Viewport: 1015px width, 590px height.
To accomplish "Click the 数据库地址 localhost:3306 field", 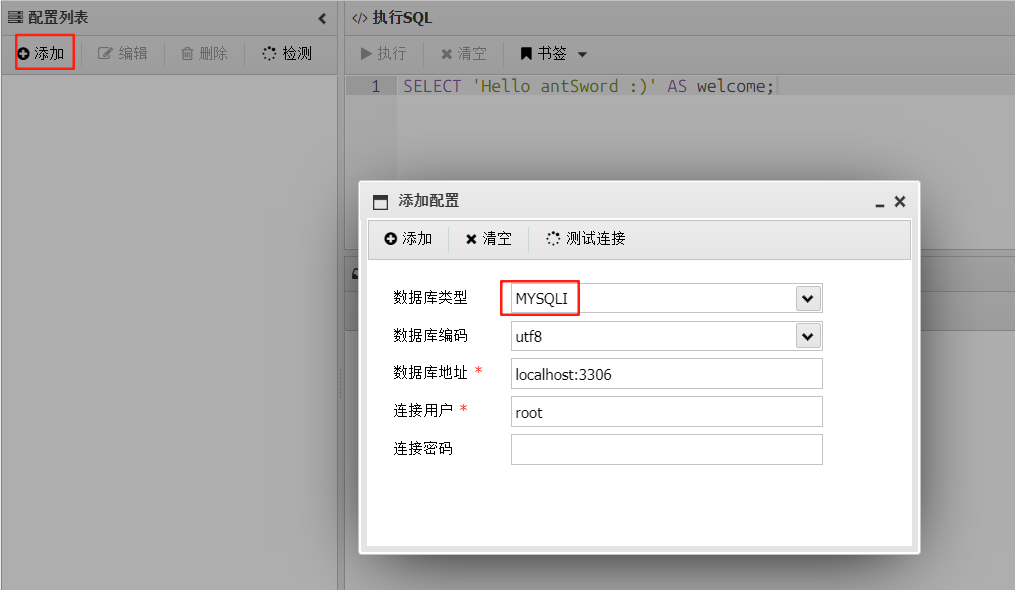I will [x=667, y=374].
